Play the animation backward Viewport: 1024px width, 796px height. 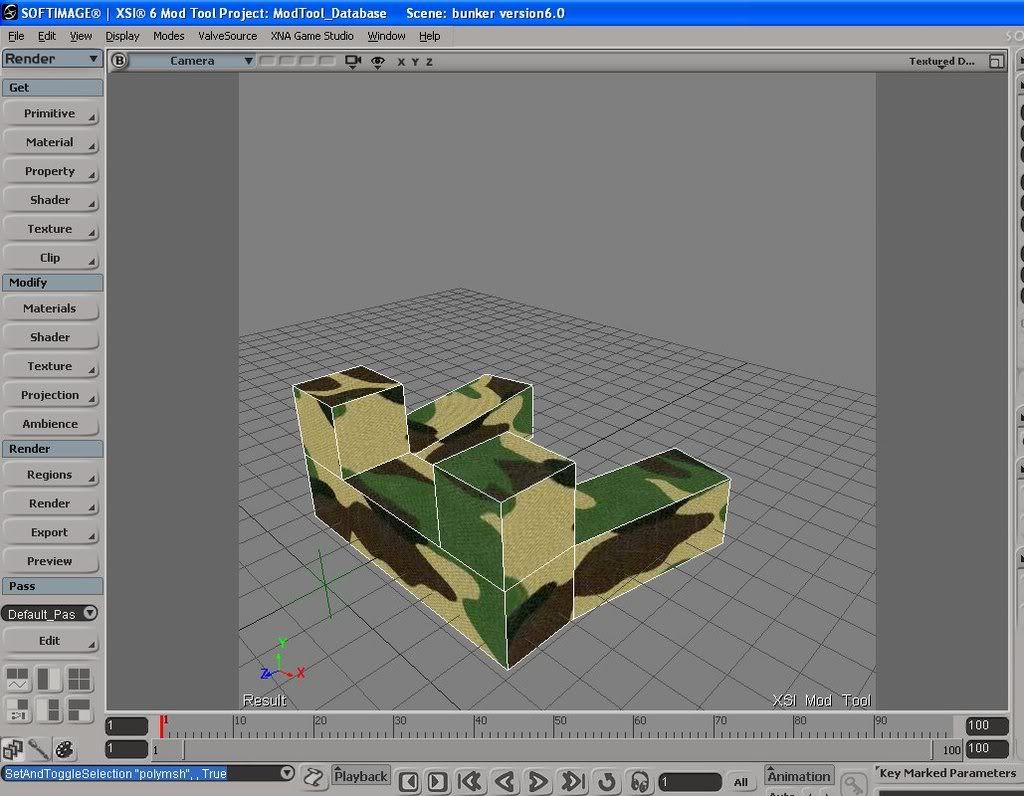coord(505,780)
